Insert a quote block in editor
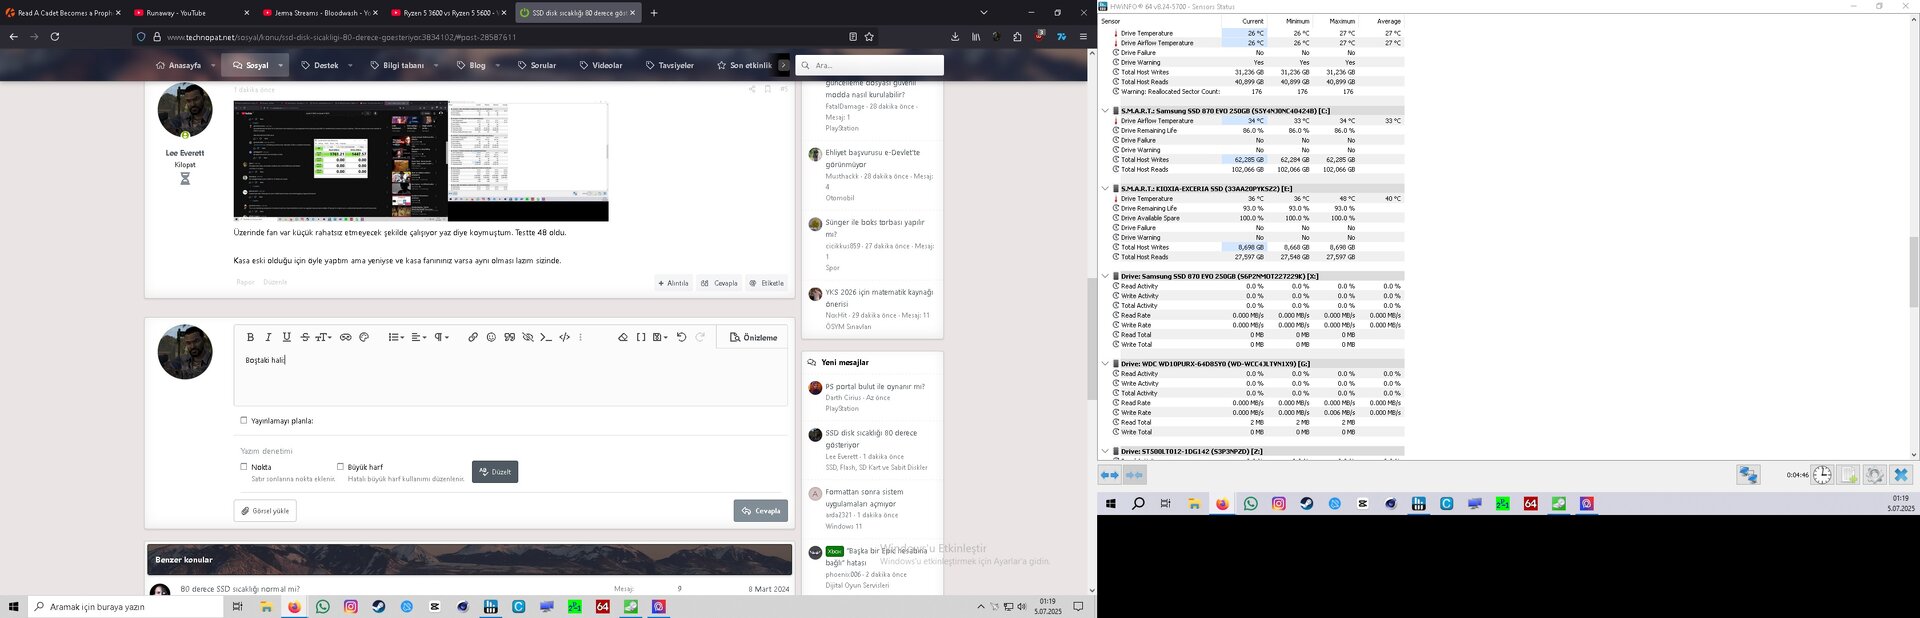 point(510,337)
